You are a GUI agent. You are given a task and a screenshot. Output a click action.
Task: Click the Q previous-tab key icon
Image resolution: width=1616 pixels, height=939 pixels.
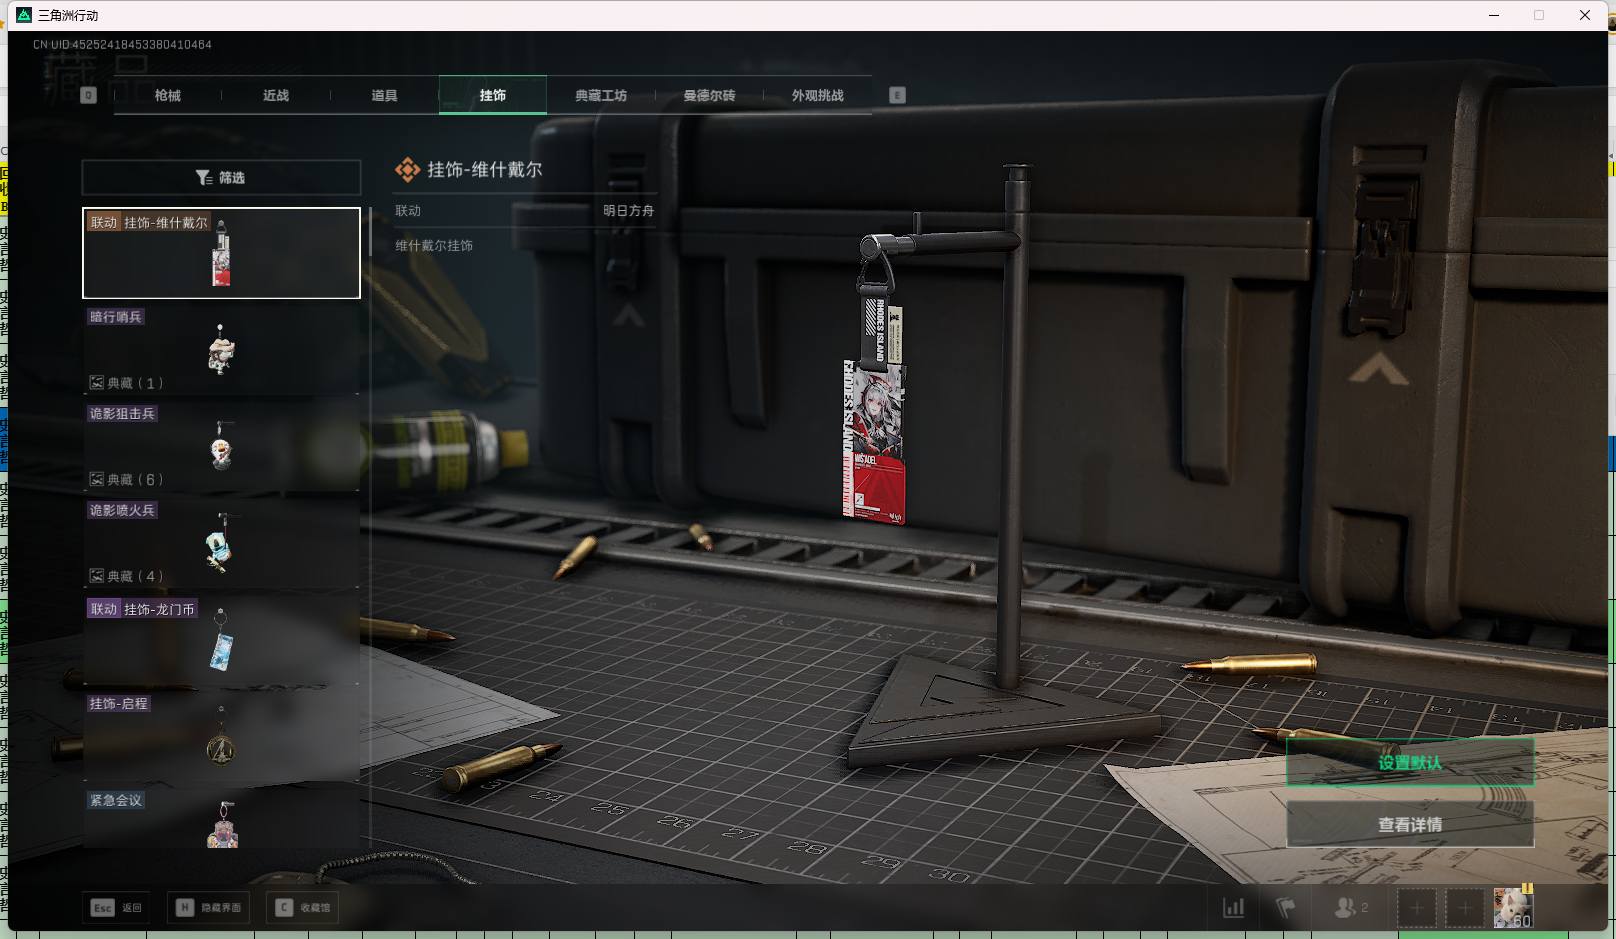pos(88,95)
